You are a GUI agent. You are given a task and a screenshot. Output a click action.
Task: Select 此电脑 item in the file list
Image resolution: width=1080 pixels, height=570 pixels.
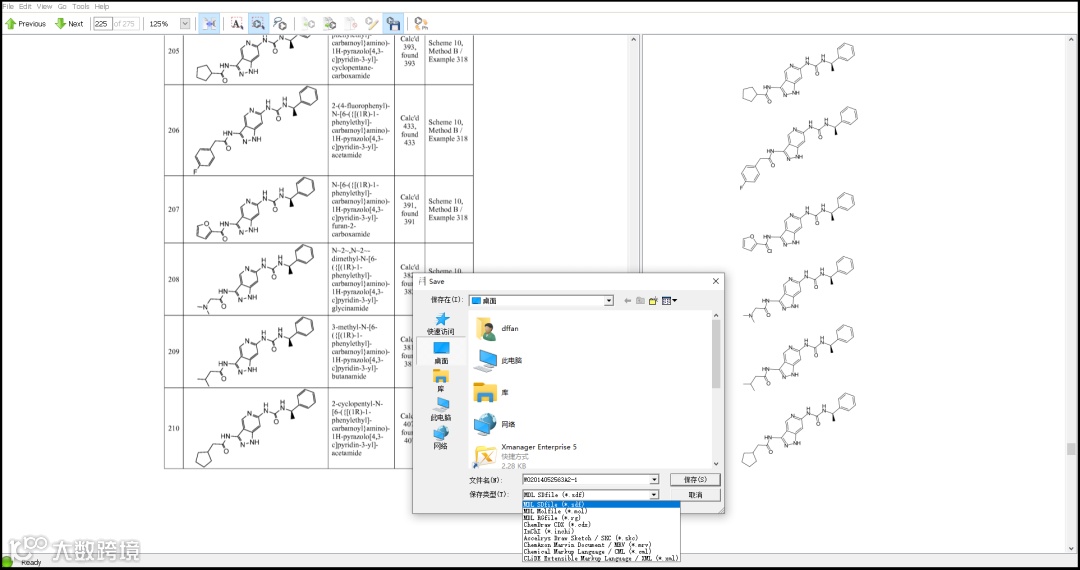coord(498,361)
